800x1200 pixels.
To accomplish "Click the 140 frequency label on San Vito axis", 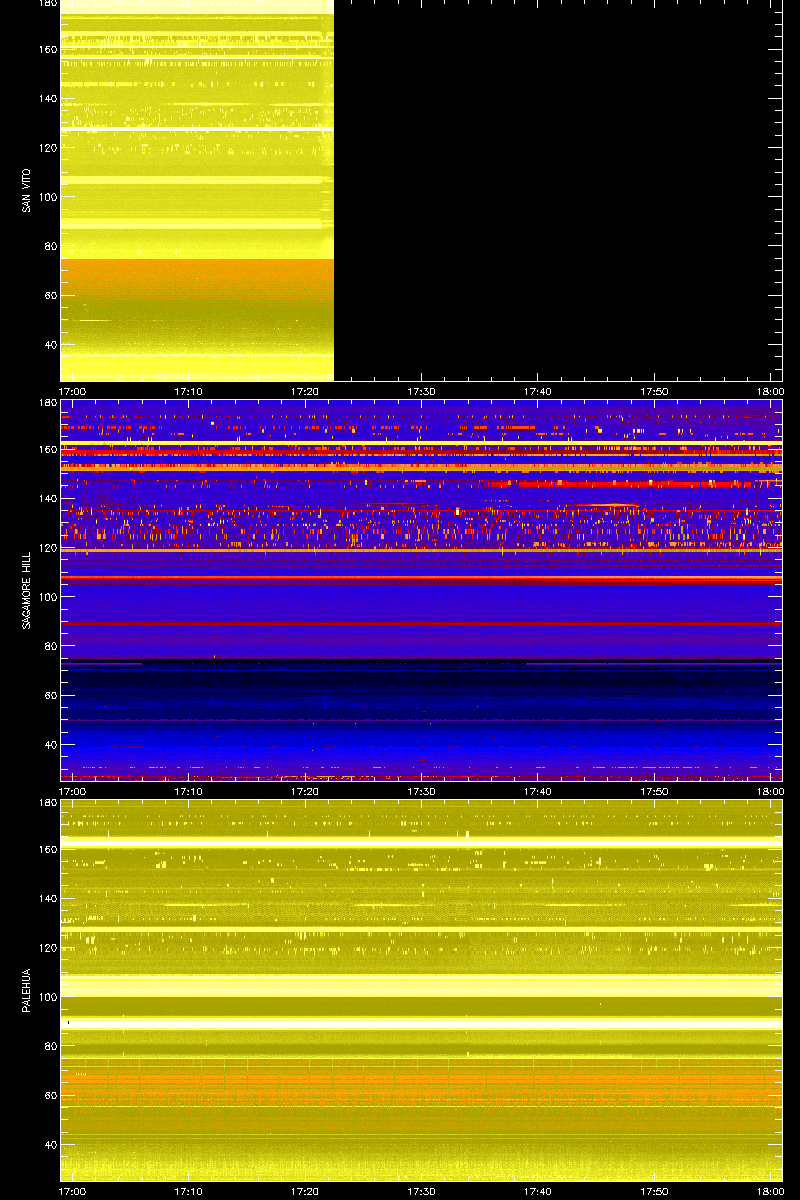I will click(x=48, y=99).
